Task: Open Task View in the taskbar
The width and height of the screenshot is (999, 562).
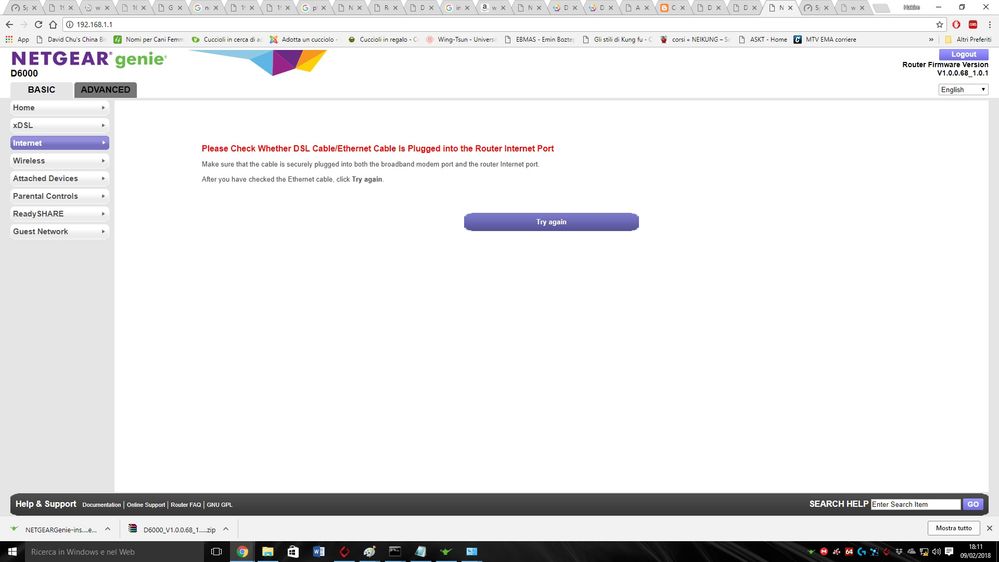Action: (x=216, y=551)
